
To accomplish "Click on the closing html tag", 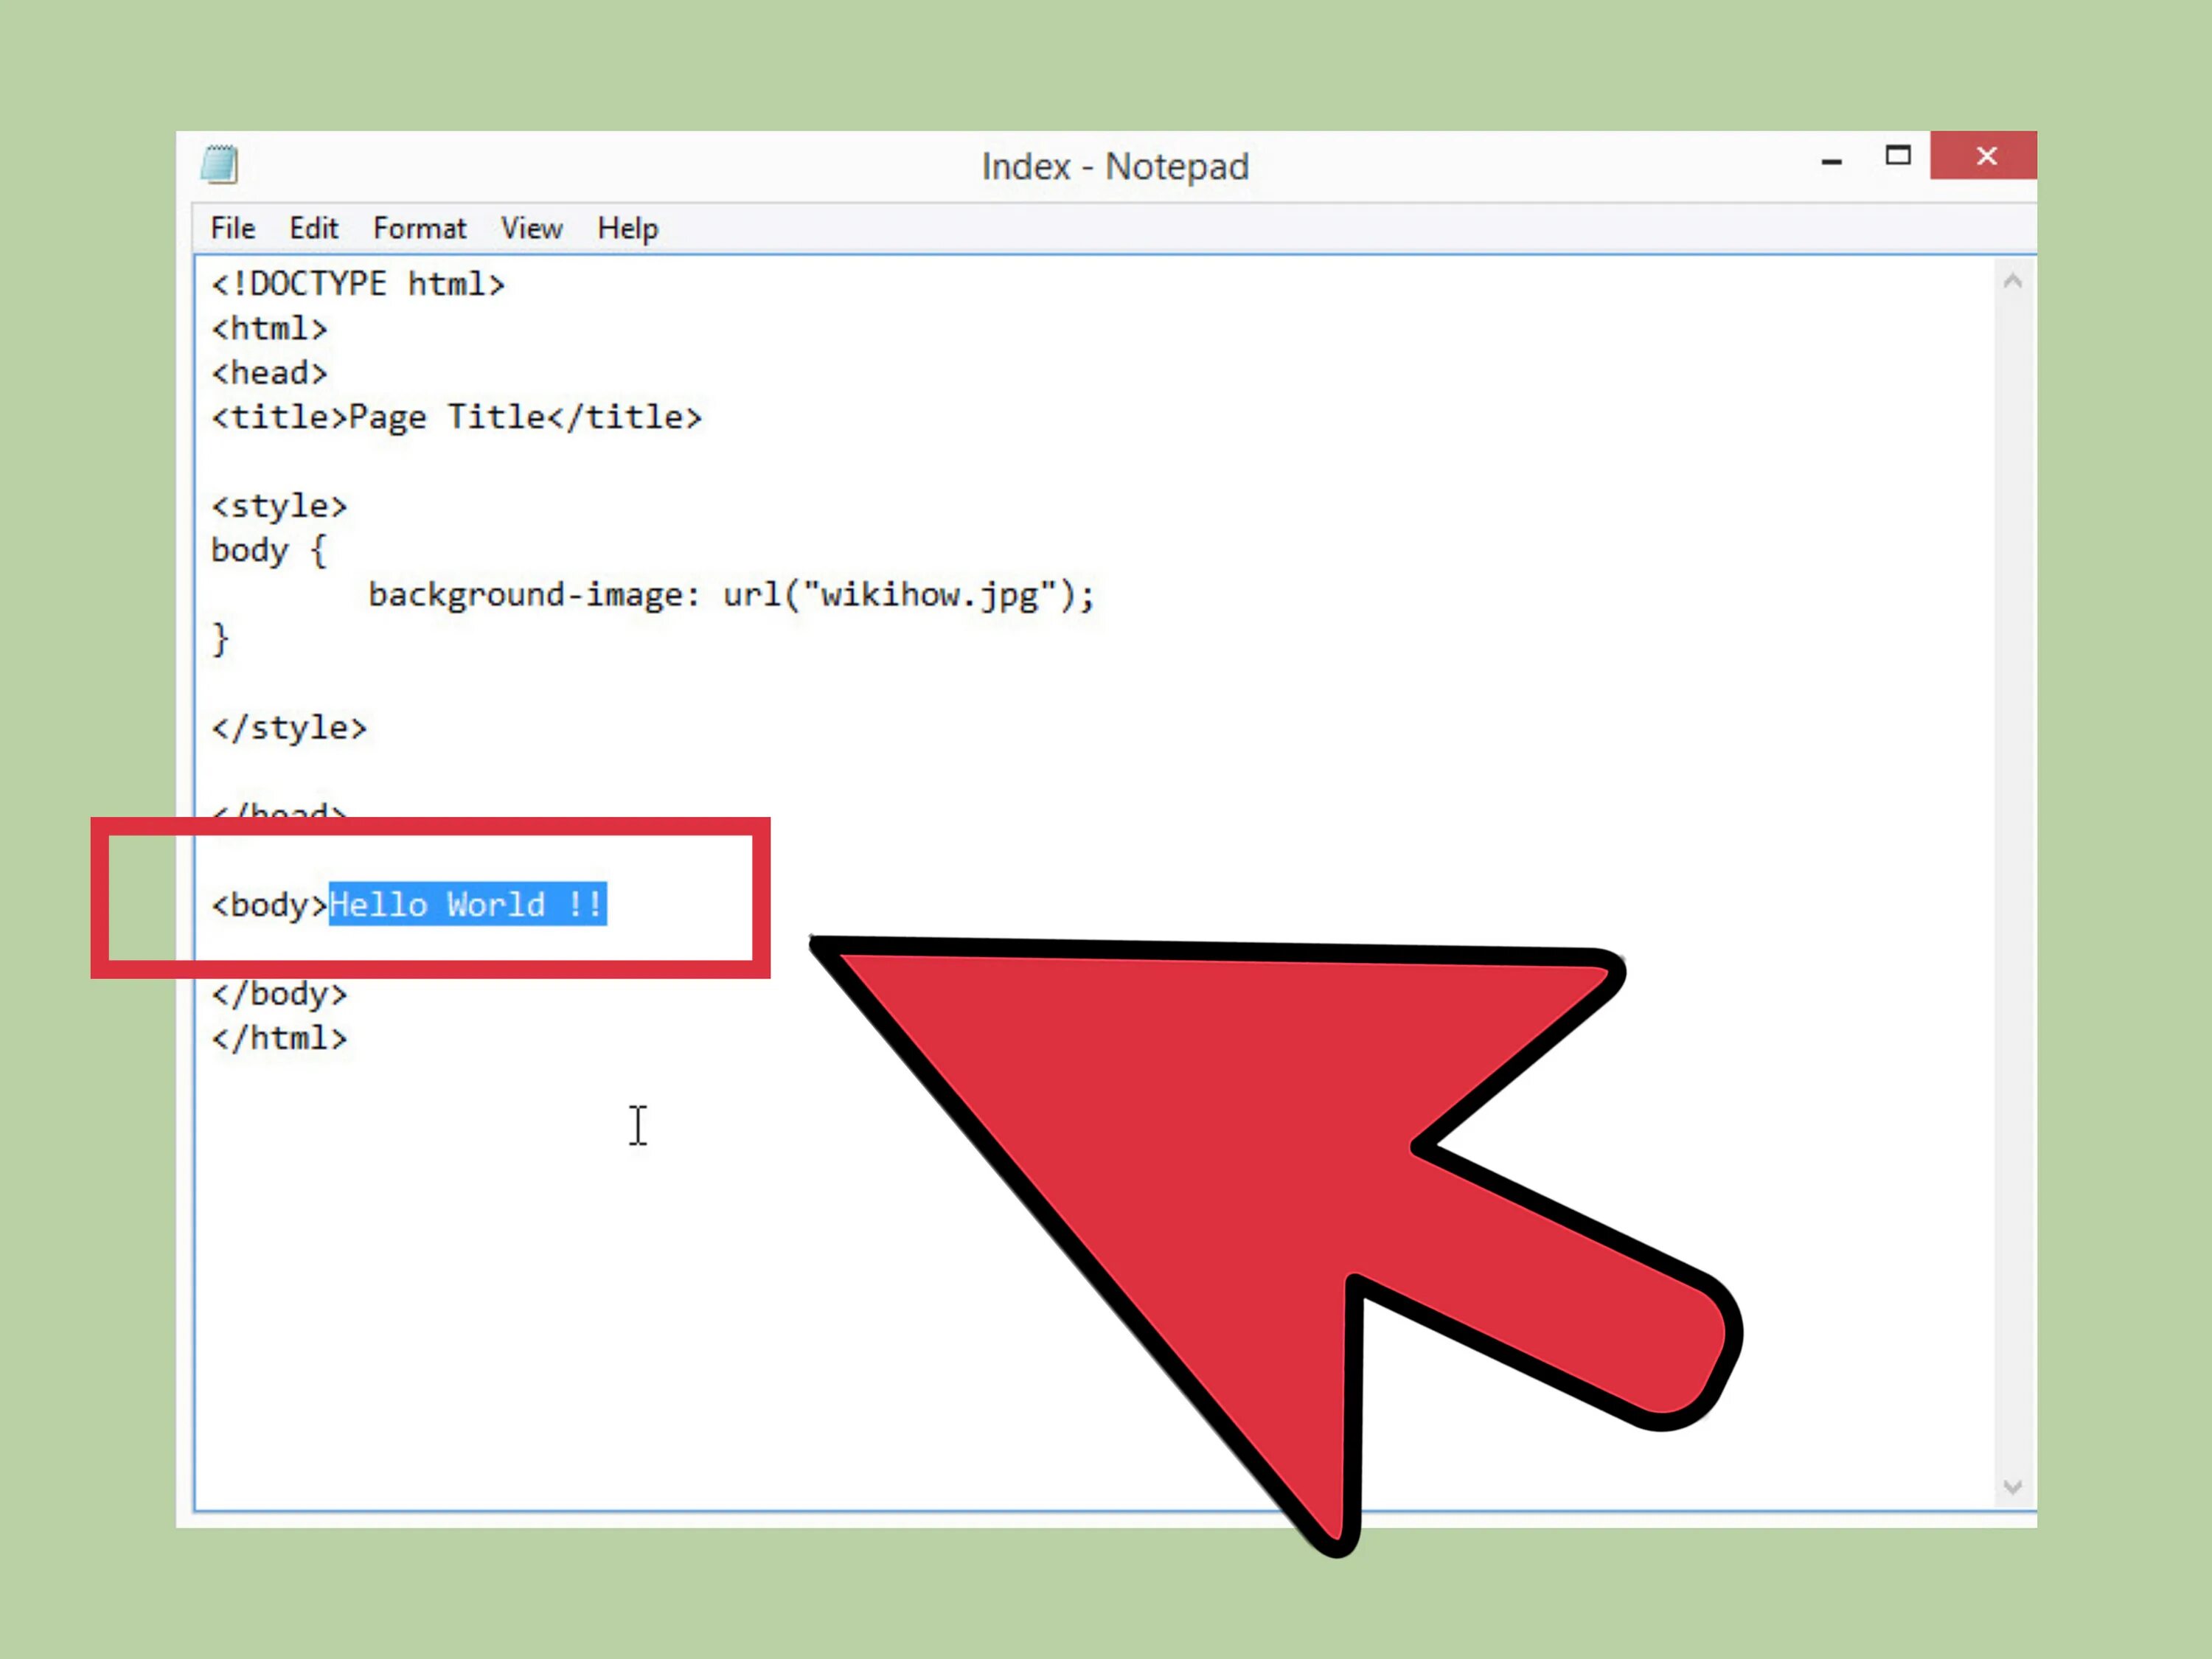I will click(x=279, y=1038).
